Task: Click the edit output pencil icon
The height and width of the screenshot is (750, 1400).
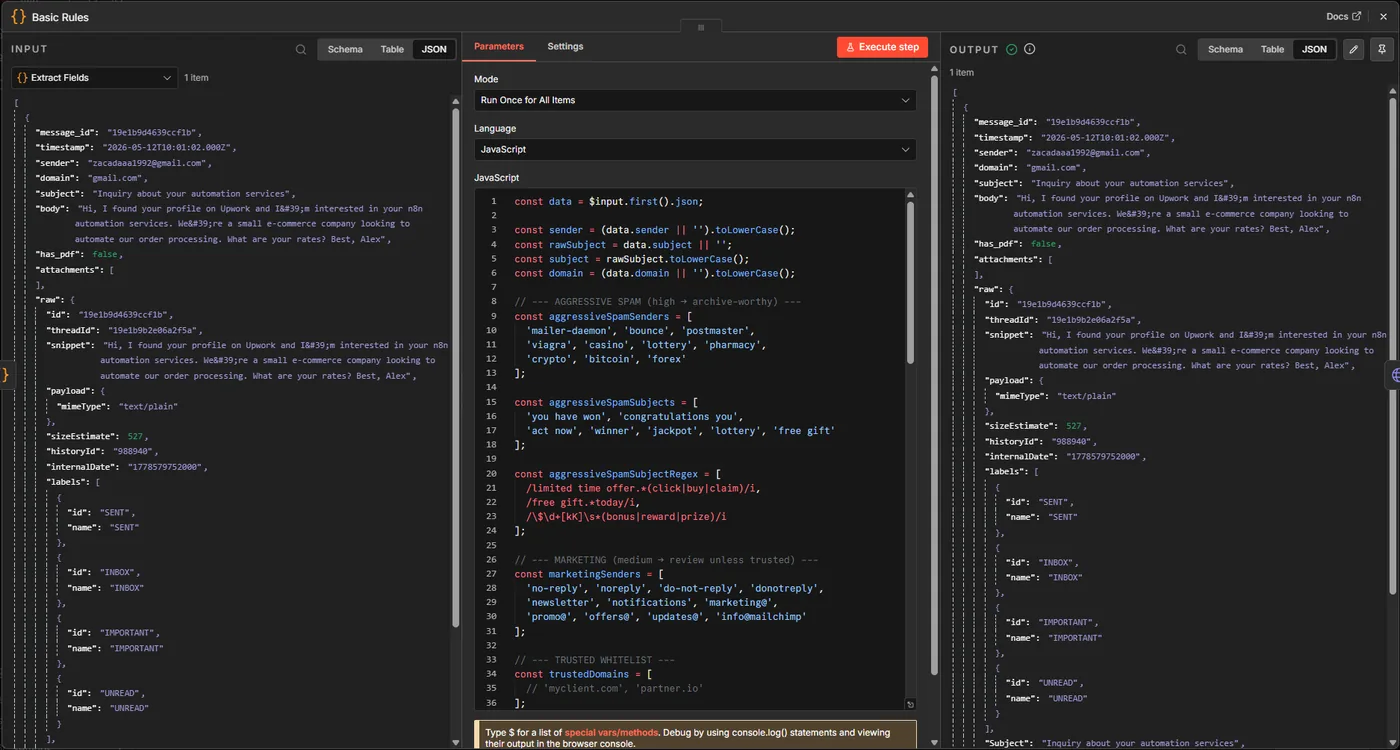Action: (1353, 49)
